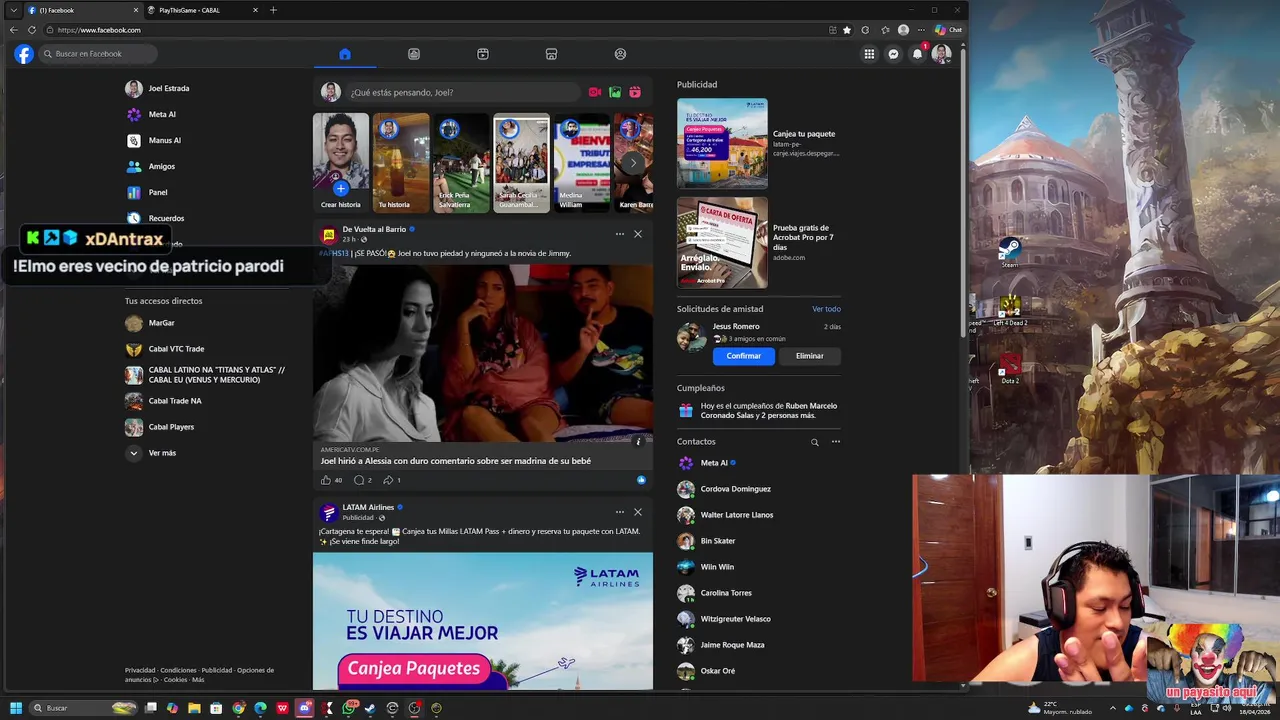Open account profile menu picture

(x=941, y=54)
